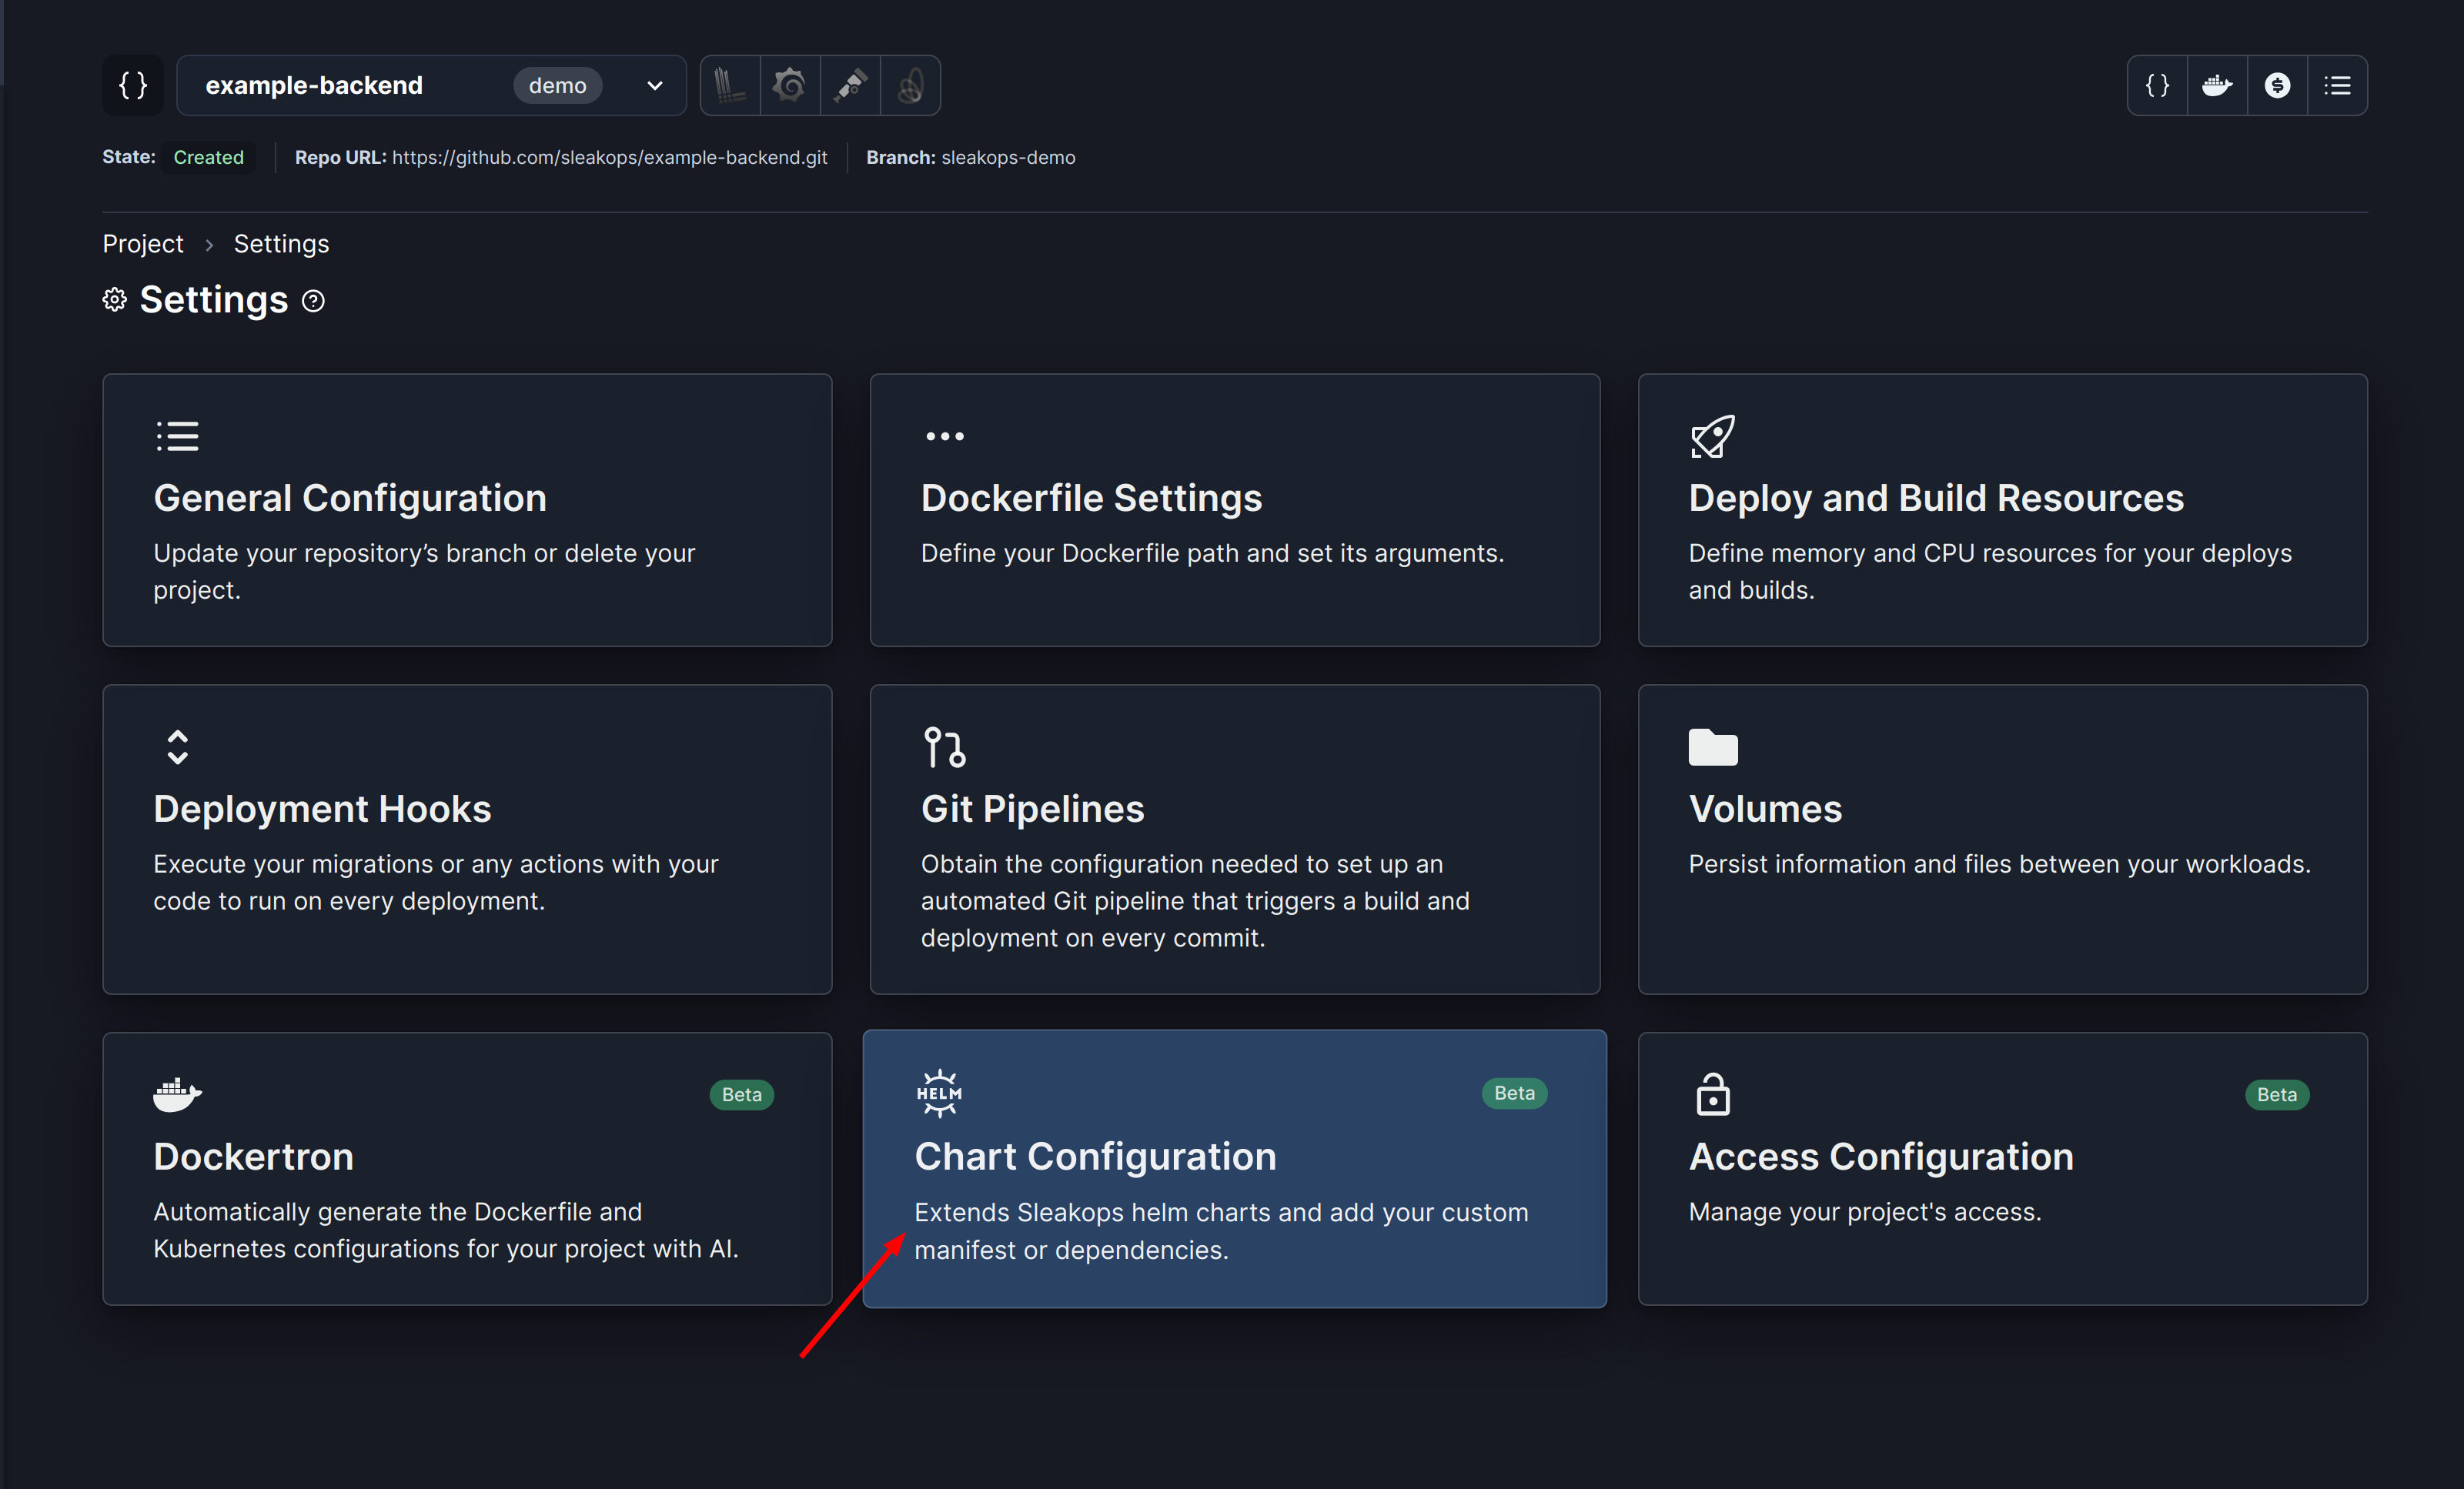This screenshot has width=2464, height=1489.
Task: Expand the example-backend project dropdown
Action: point(654,85)
